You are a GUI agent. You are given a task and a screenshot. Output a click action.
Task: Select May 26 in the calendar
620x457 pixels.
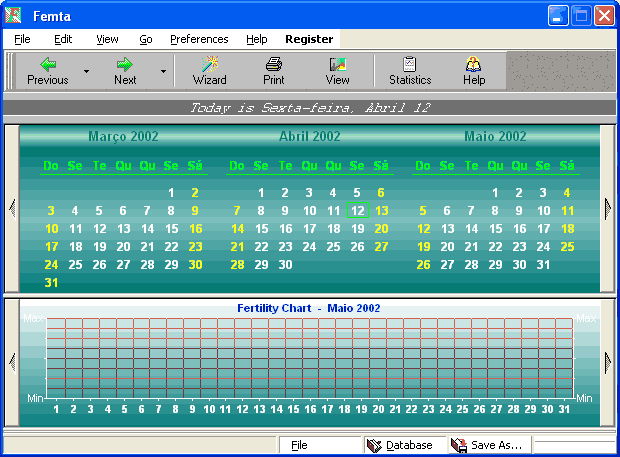tap(423, 264)
